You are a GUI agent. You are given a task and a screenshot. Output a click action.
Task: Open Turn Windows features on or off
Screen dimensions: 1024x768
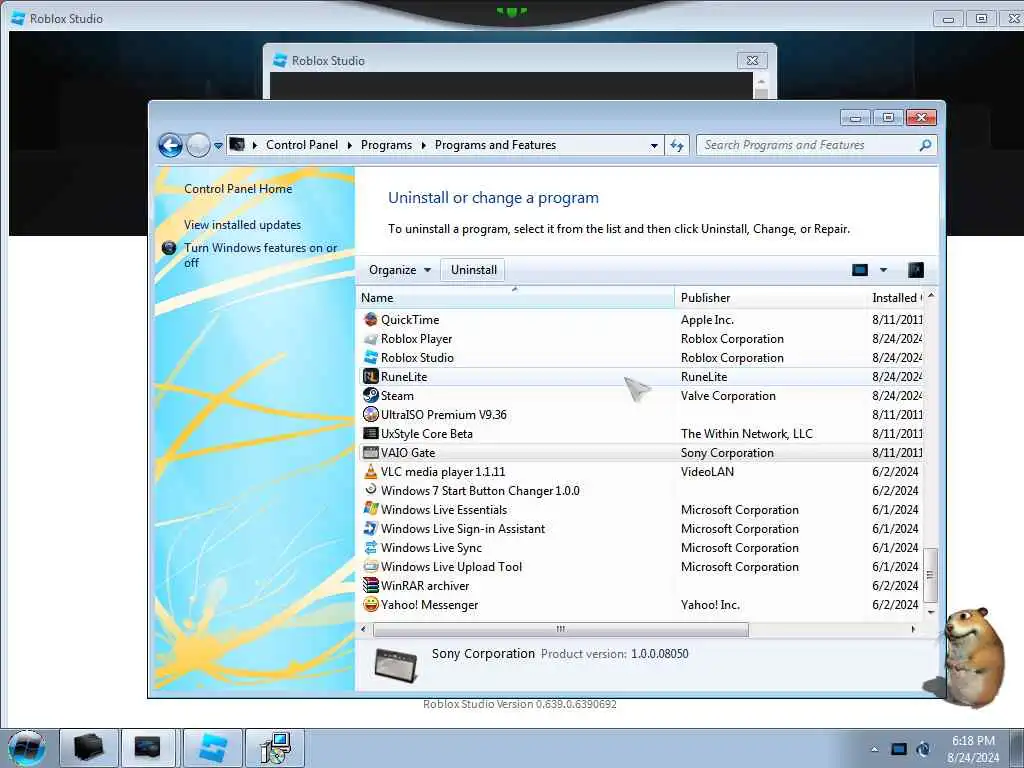tap(261, 255)
